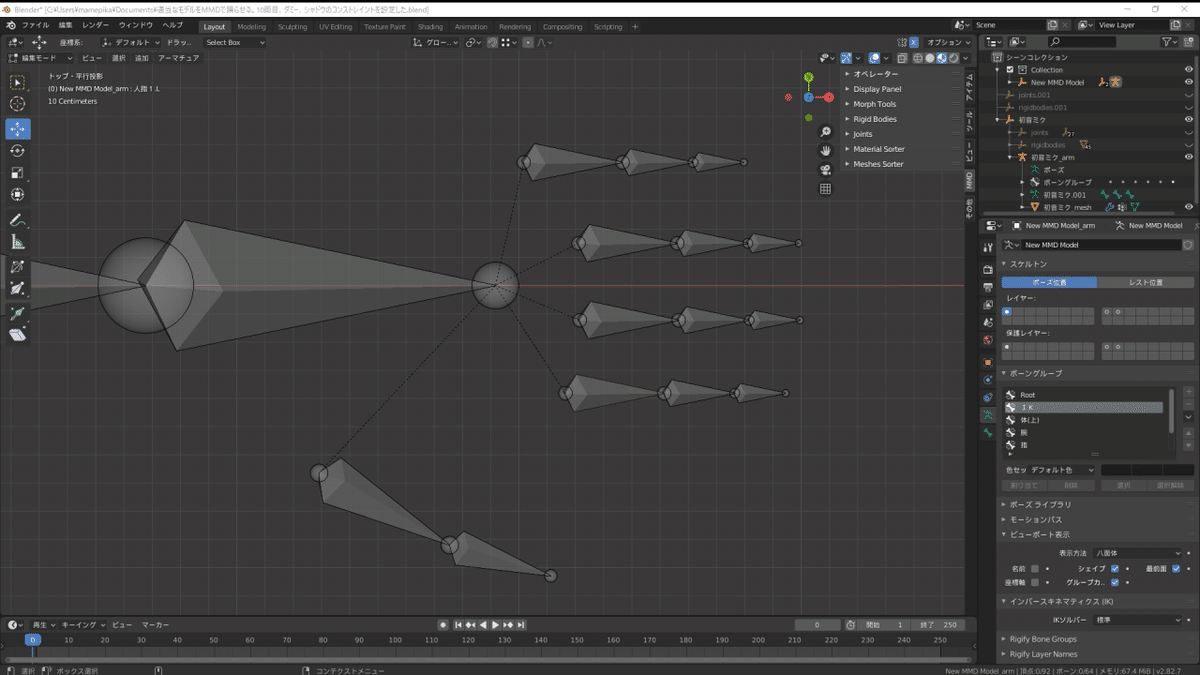Image resolution: width=1200 pixels, height=675 pixels.
Task: Select the Move tool
Action: [x=17, y=129]
